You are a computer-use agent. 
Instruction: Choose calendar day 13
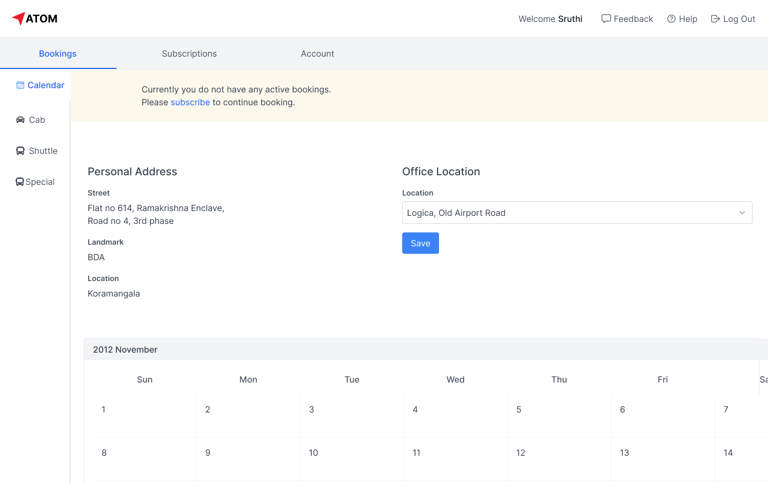click(624, 453)
